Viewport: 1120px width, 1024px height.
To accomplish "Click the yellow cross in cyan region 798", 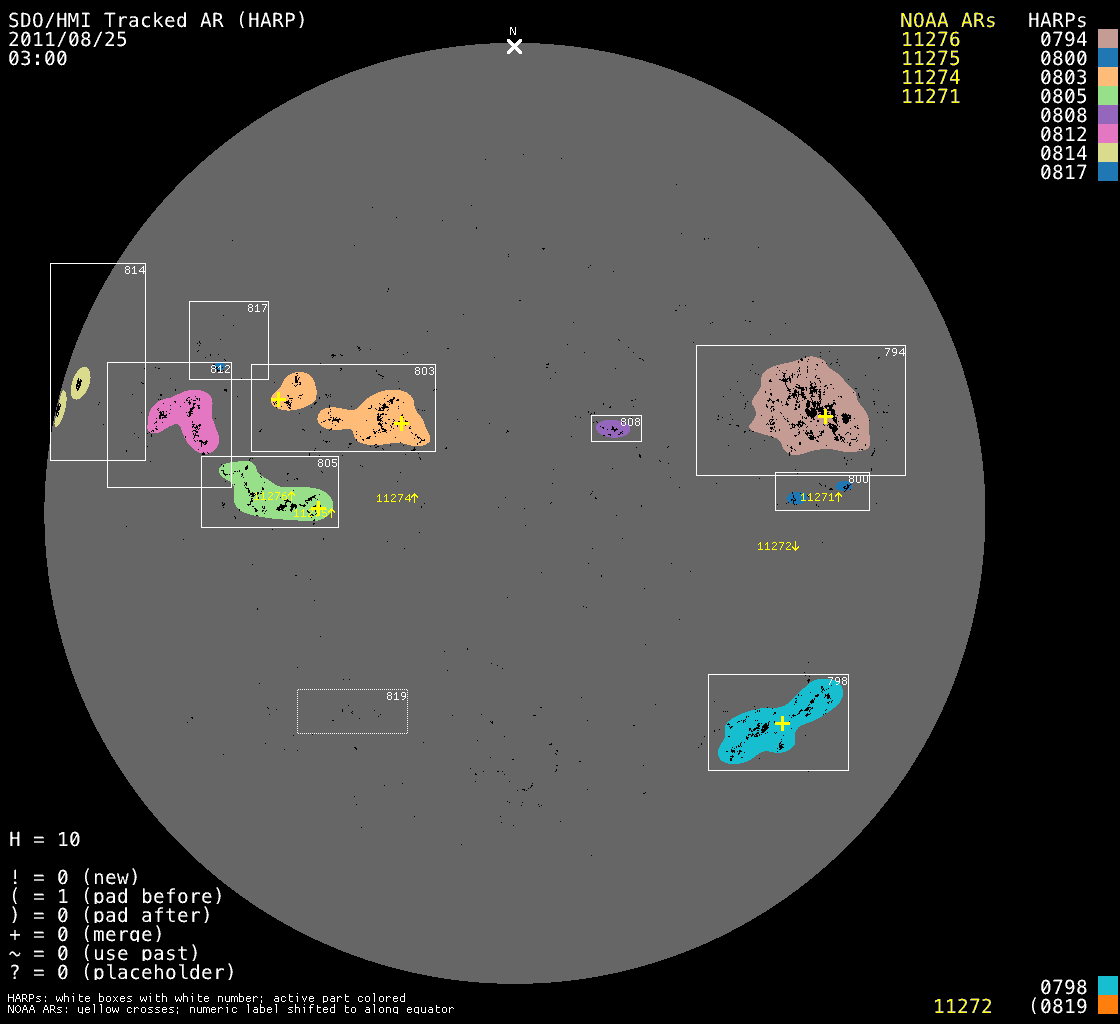I will pyautogui.click(x=782, y=723).
